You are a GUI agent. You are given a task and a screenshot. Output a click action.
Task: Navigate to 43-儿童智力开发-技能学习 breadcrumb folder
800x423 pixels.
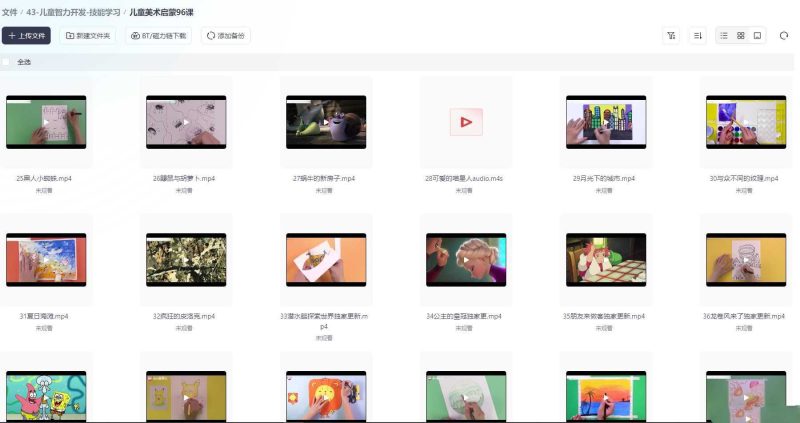73,11
